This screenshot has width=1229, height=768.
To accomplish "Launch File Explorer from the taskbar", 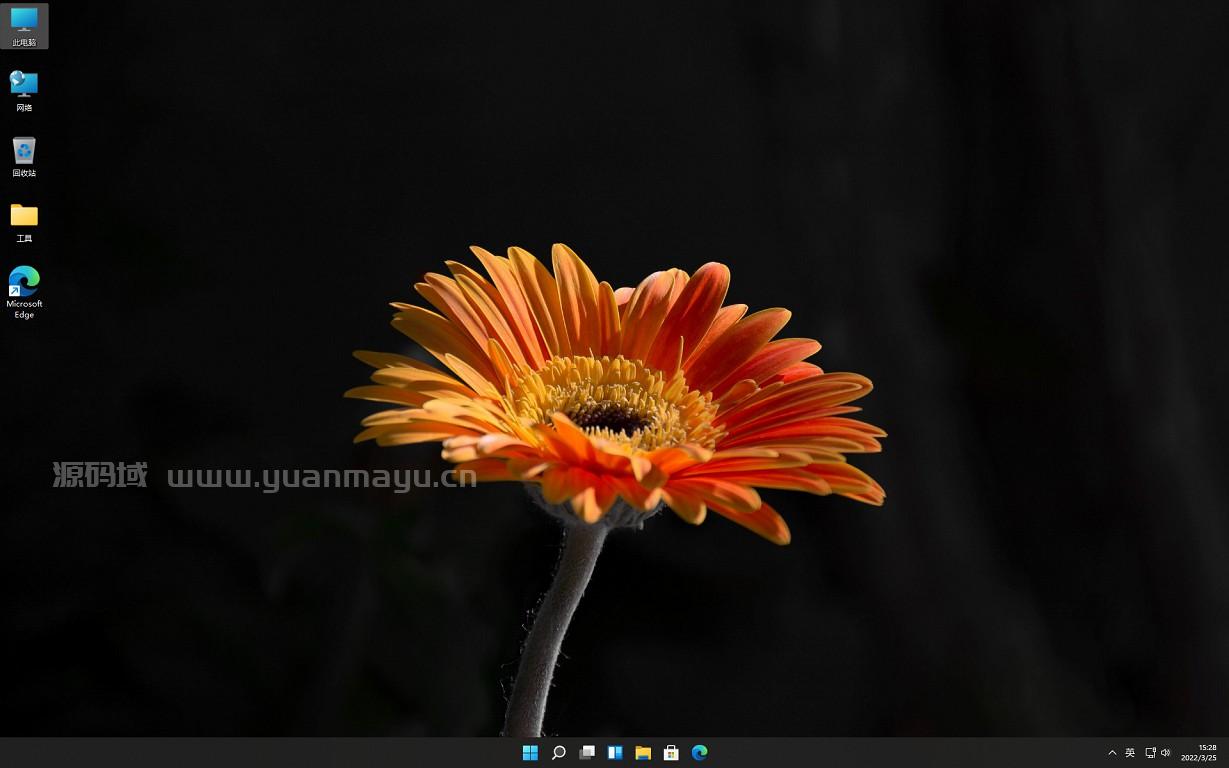I will point(643,752).
